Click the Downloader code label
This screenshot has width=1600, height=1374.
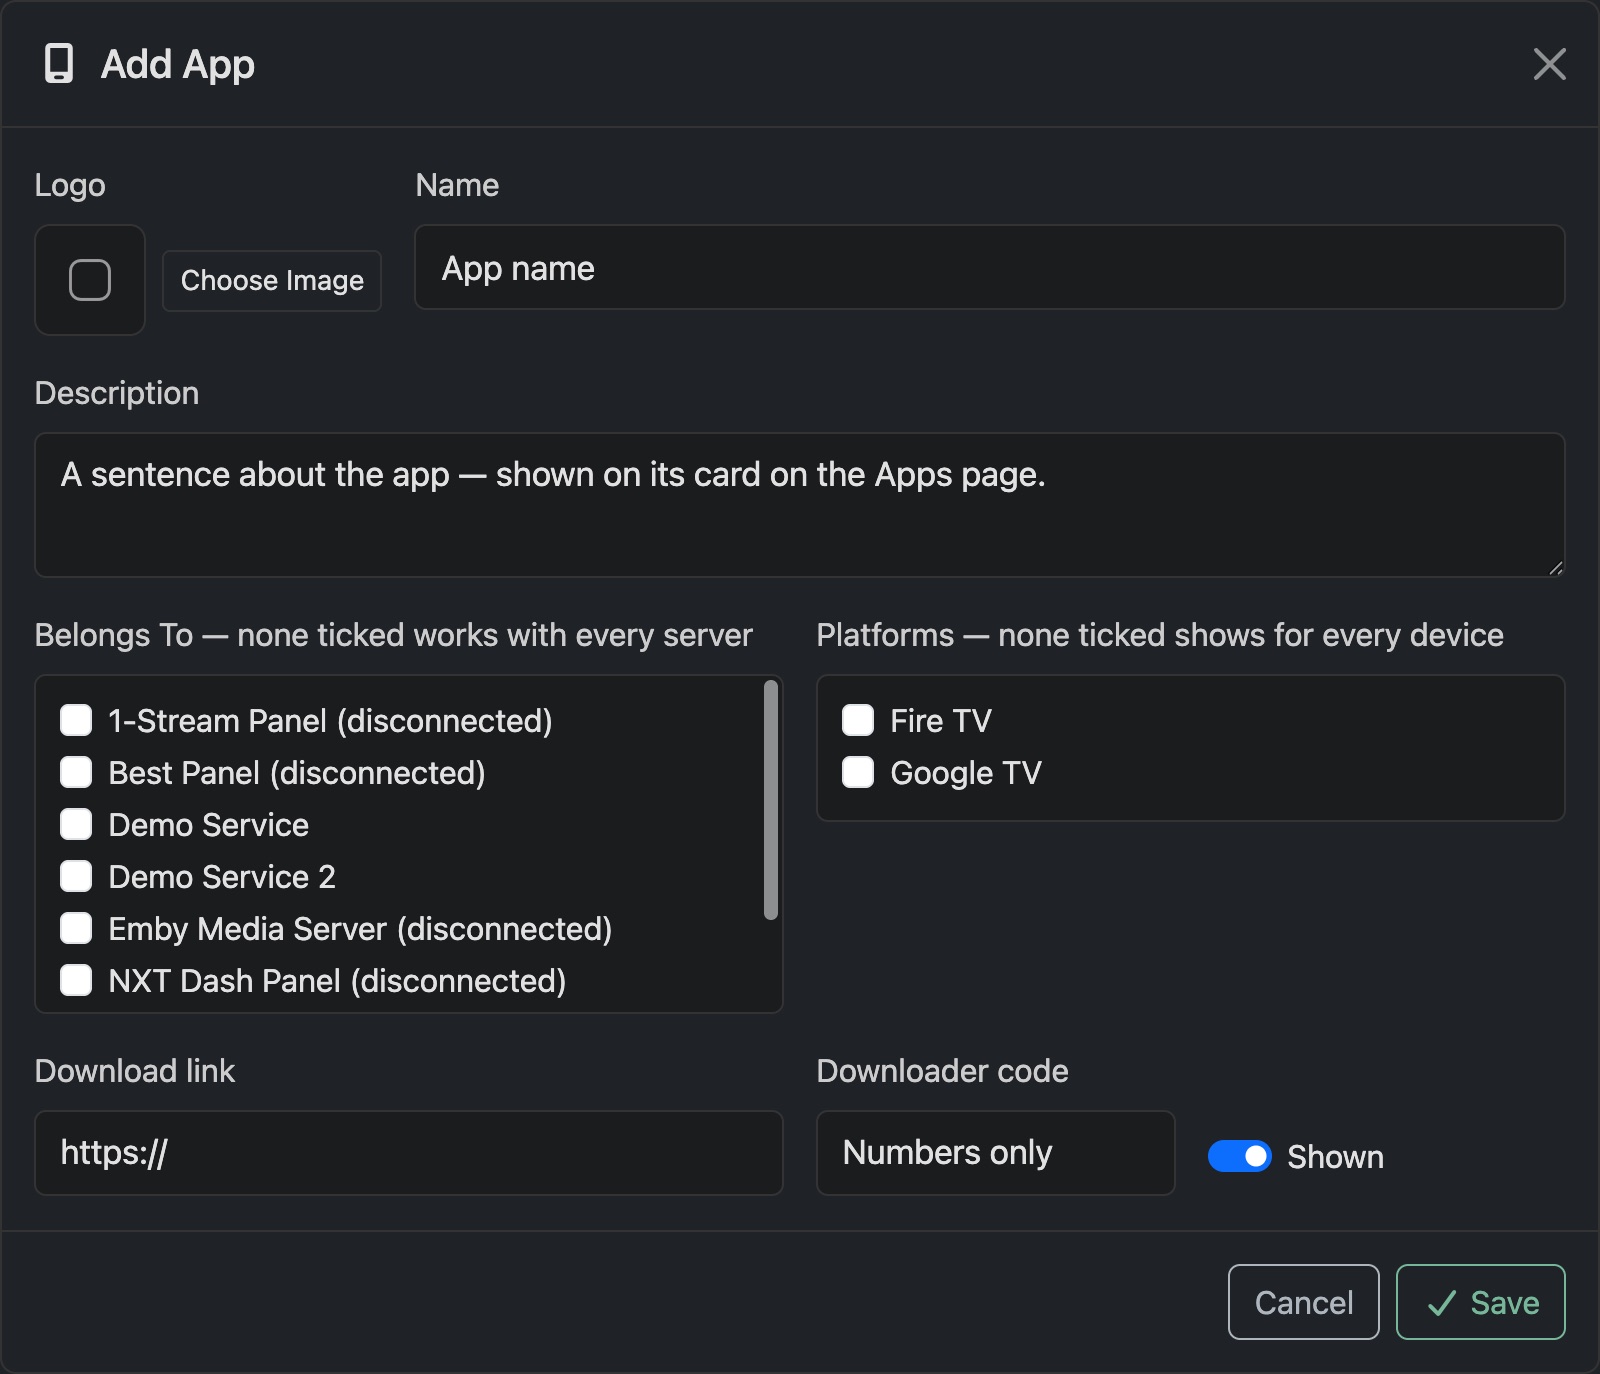pos(943,1071)
